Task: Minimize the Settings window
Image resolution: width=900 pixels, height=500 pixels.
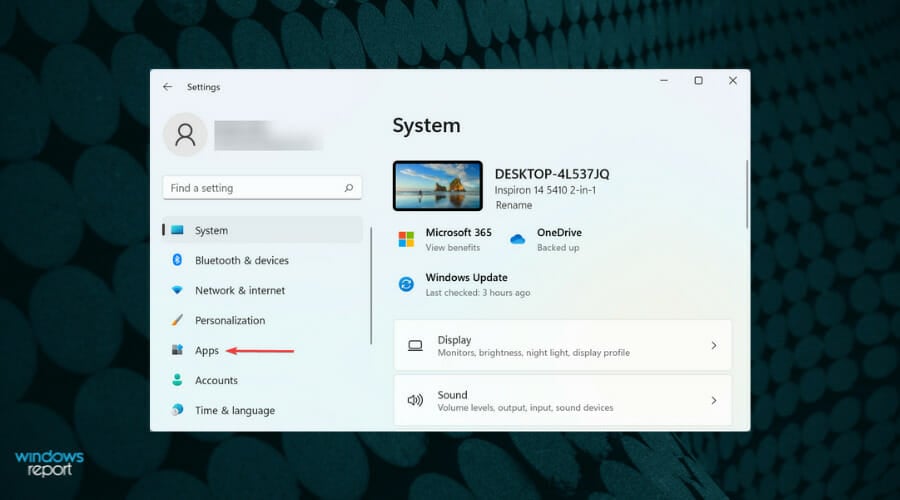Action: pyautogui.click(x=664, y=80)
